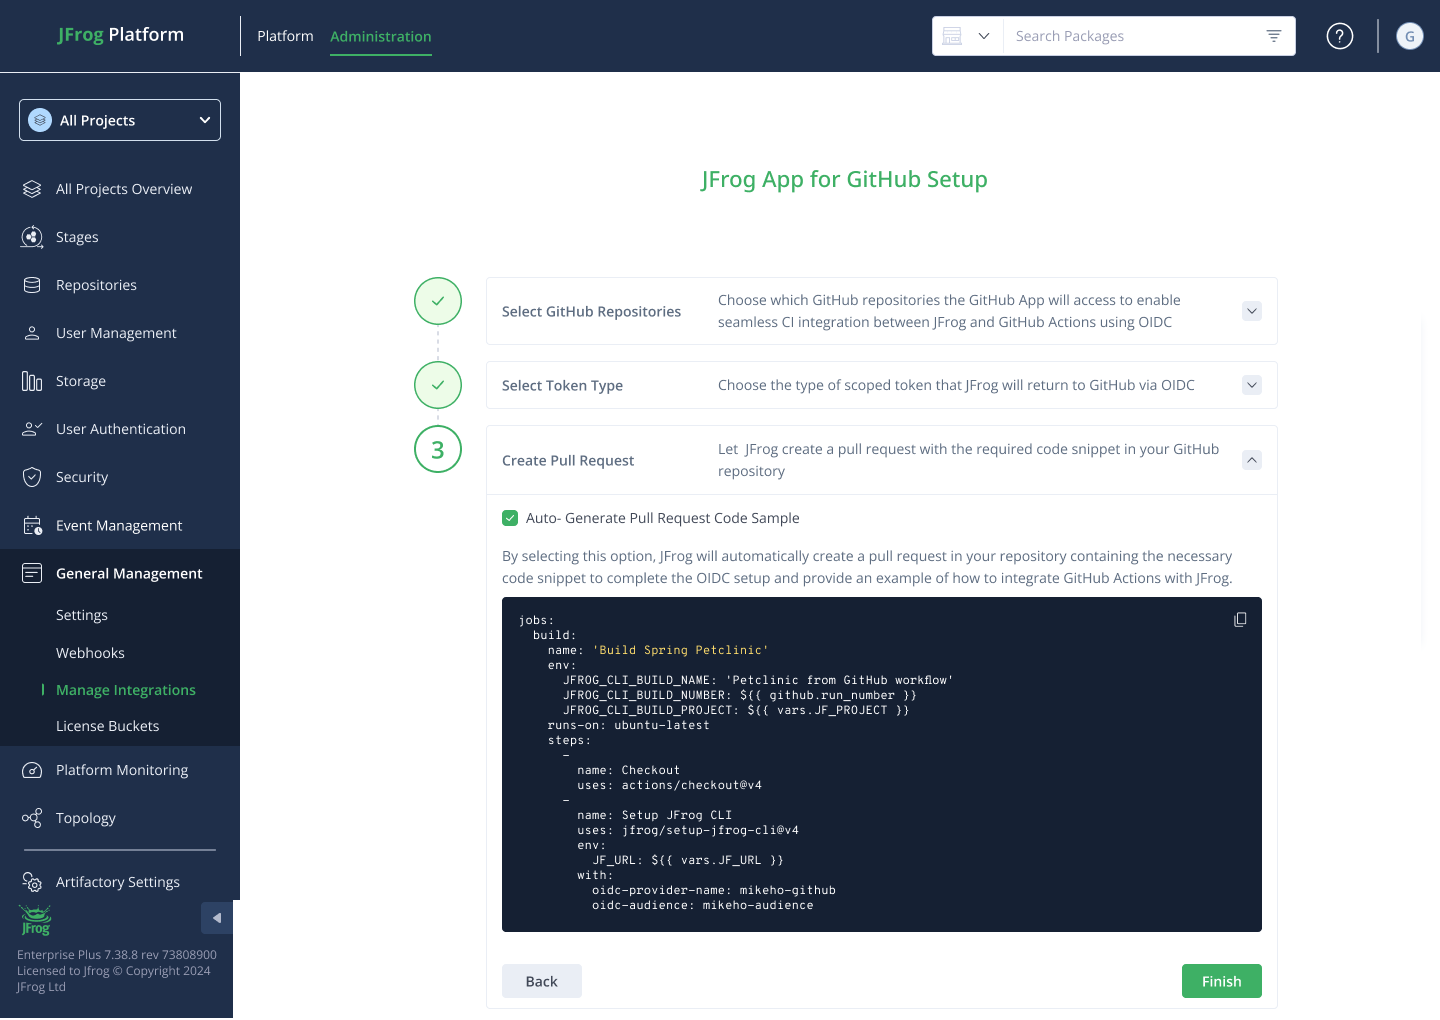Collapse the sidebar with the arrow button
Viewport: 1440px width, 1020px height.
[x=217, y=918]
